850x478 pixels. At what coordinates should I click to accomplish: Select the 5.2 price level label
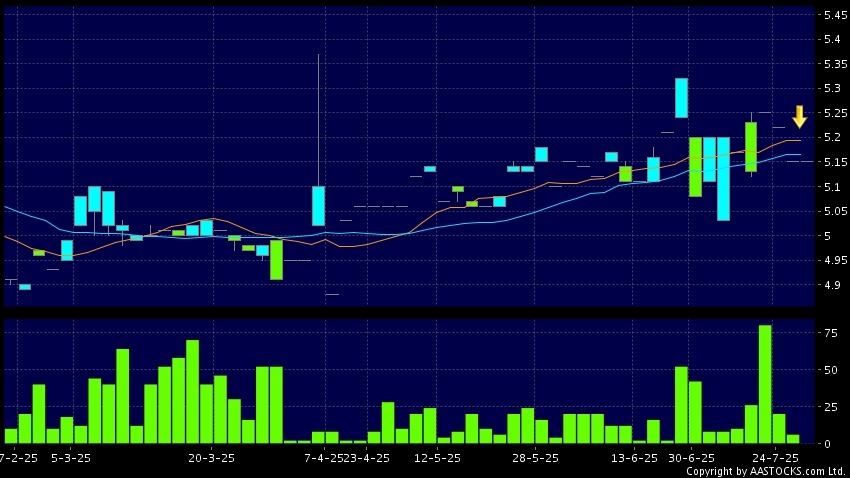[x=832, y=138]
